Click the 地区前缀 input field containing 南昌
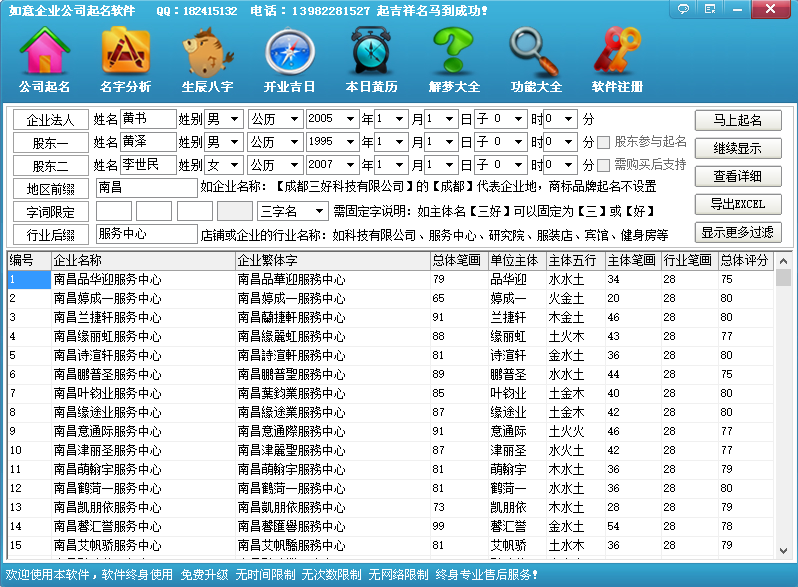798x587 pixels. (x=146, y=187)
